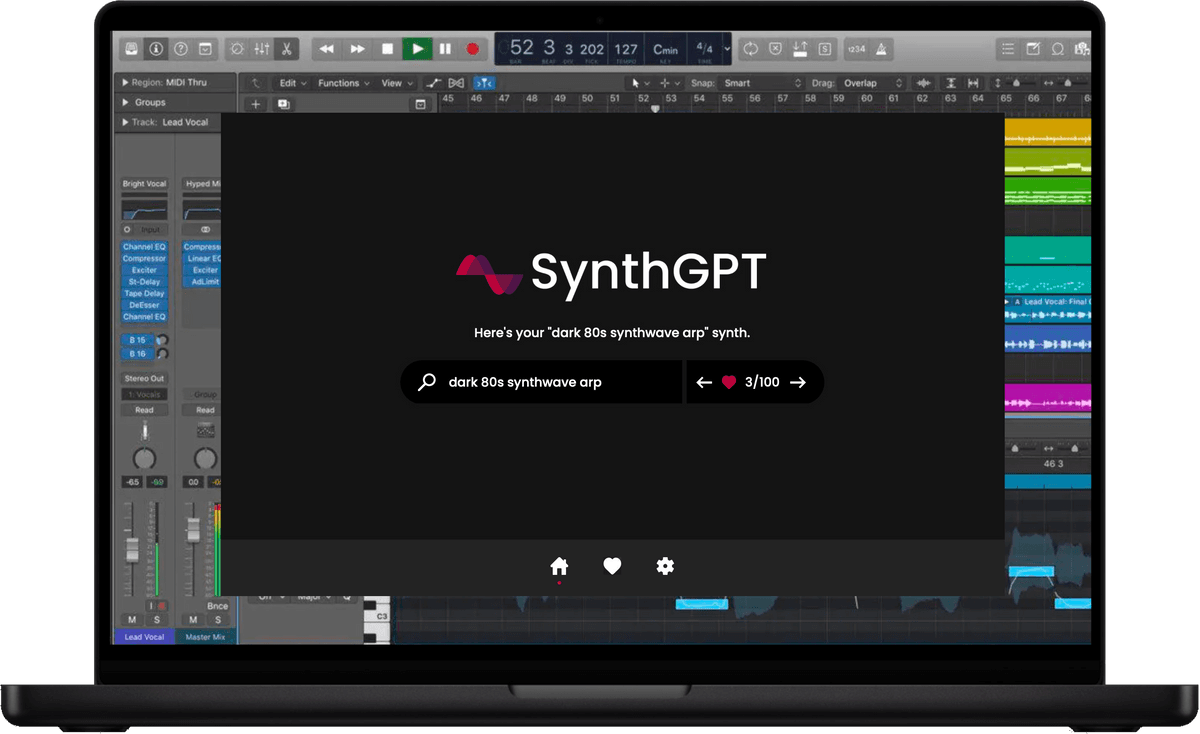Favorite the current synth with heart toggle
This screenshot has width=1200, height=734.
729,382
